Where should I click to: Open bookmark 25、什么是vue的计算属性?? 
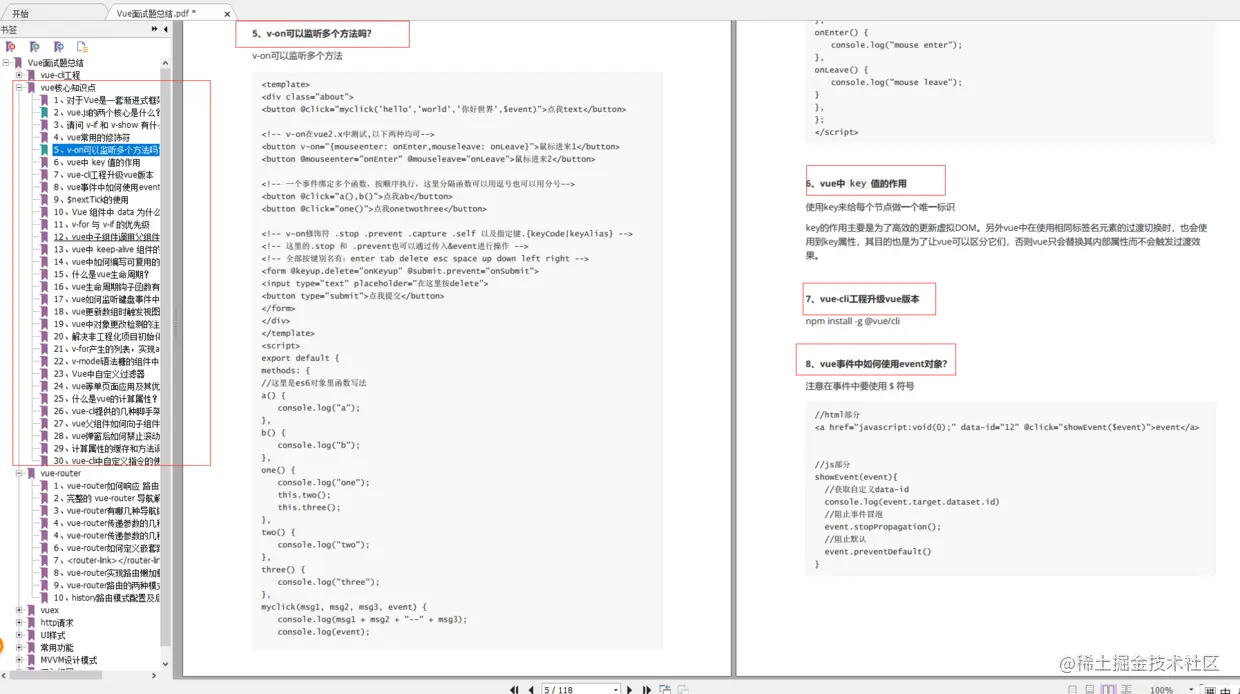click(105, 399)
